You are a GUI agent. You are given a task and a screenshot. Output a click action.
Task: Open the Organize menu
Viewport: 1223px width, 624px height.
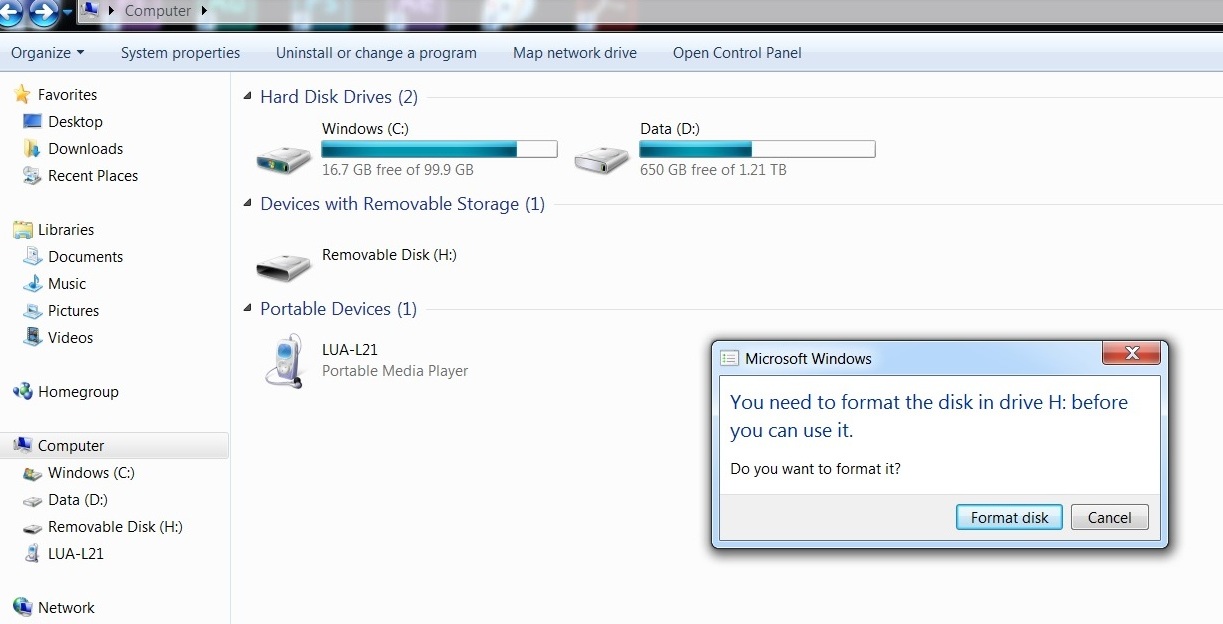point(47,53)
